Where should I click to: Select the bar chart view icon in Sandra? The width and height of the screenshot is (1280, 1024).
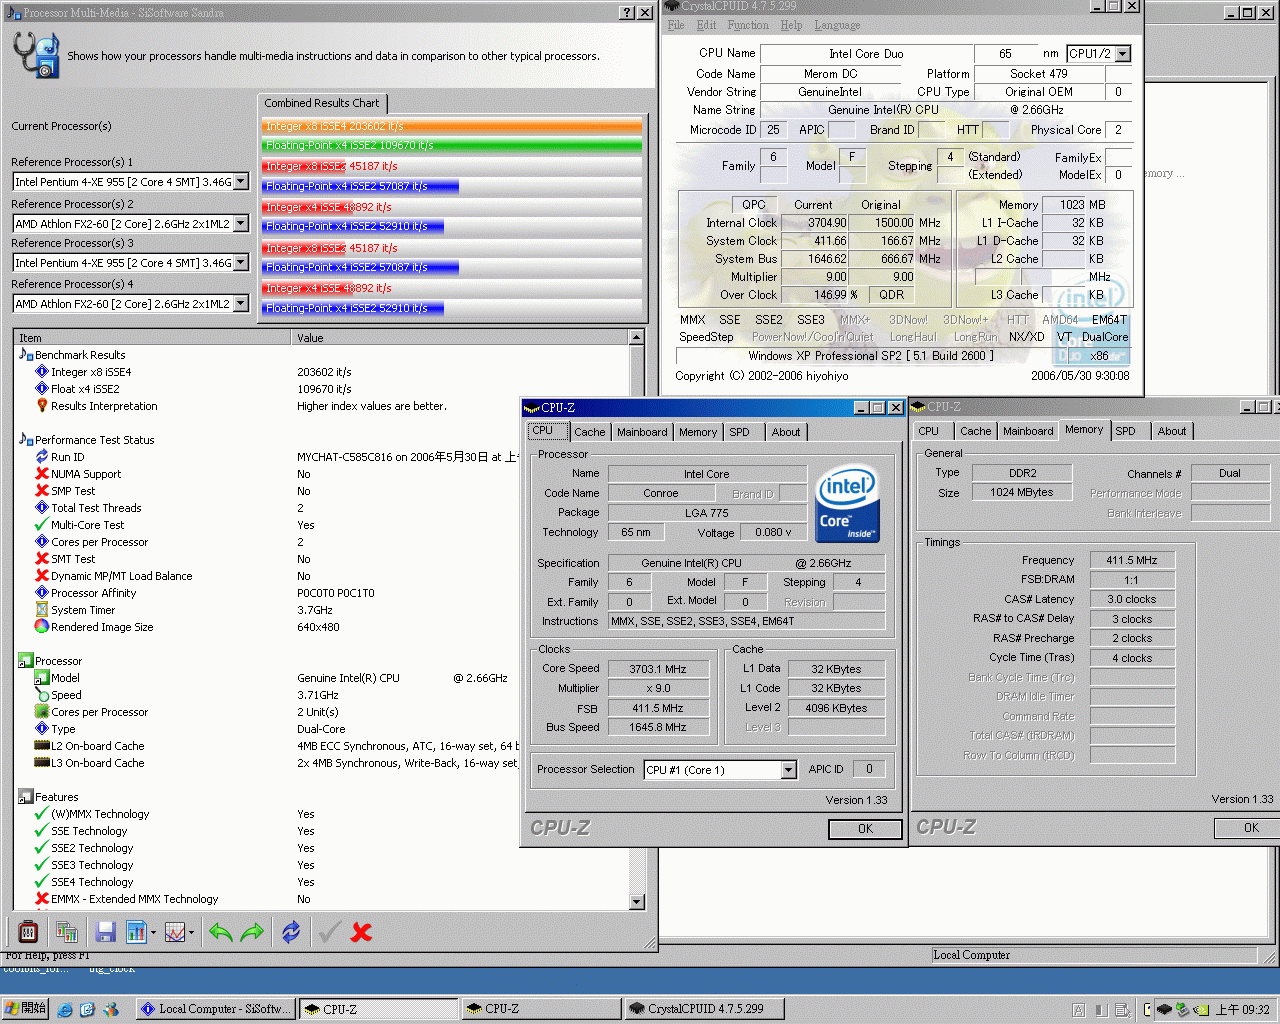pyautogui.click(x=136, y=931)
